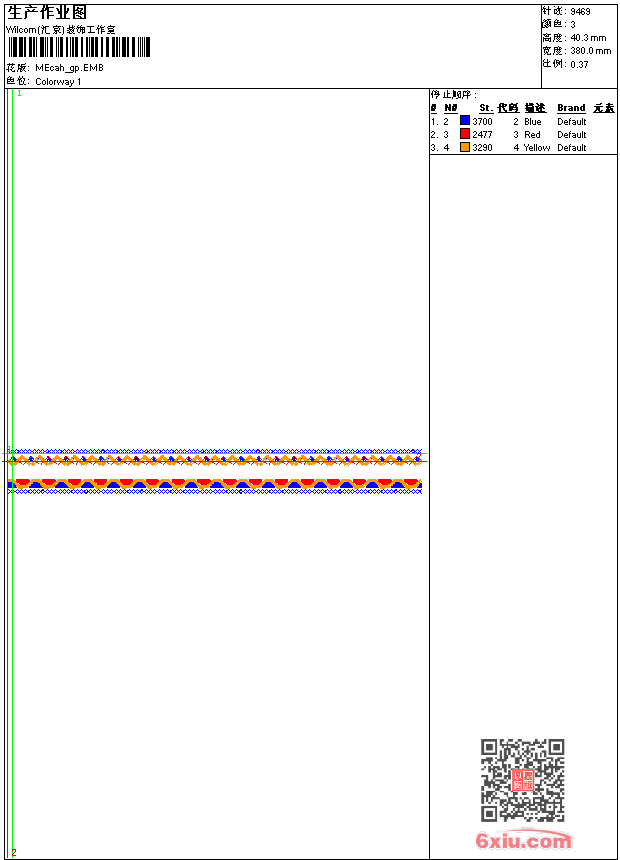Click the red color swatch for 2477
The width and height of the screenshot is (620, 860).
[465, 134]
